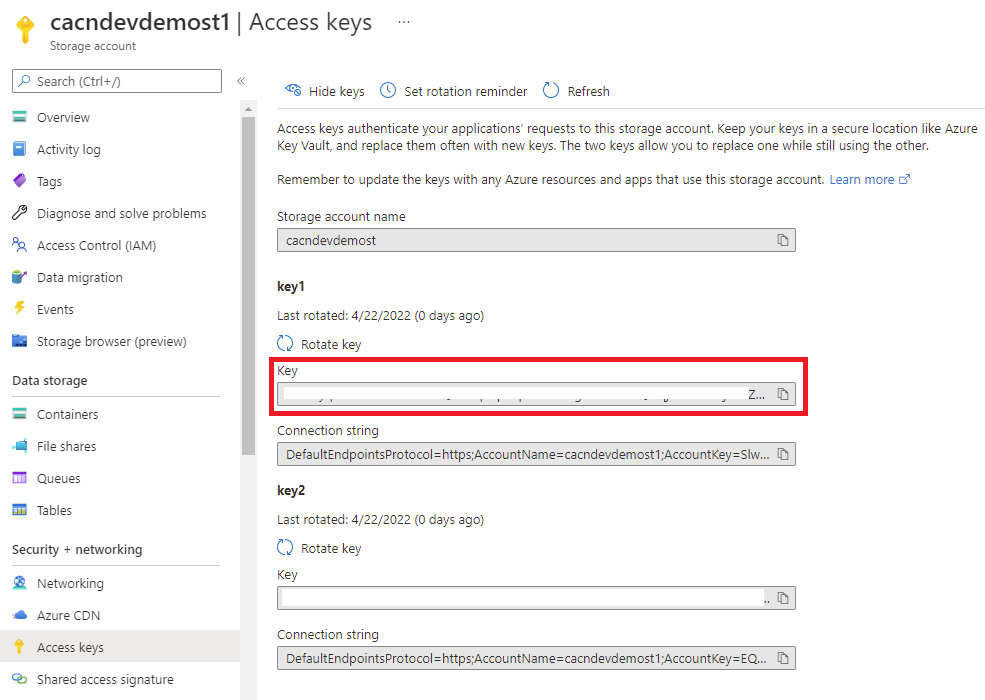Click Rotate key under key1
The image size is (985, 700).
[x=319, y=344]
